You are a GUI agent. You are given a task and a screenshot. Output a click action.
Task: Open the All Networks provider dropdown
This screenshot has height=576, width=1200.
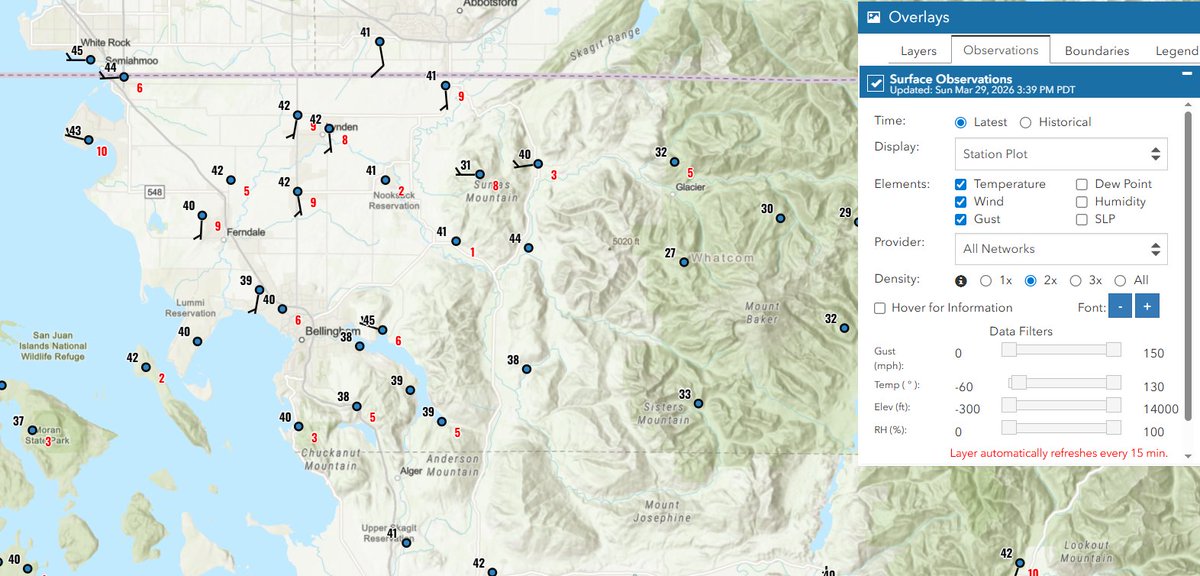point(1060,248)
